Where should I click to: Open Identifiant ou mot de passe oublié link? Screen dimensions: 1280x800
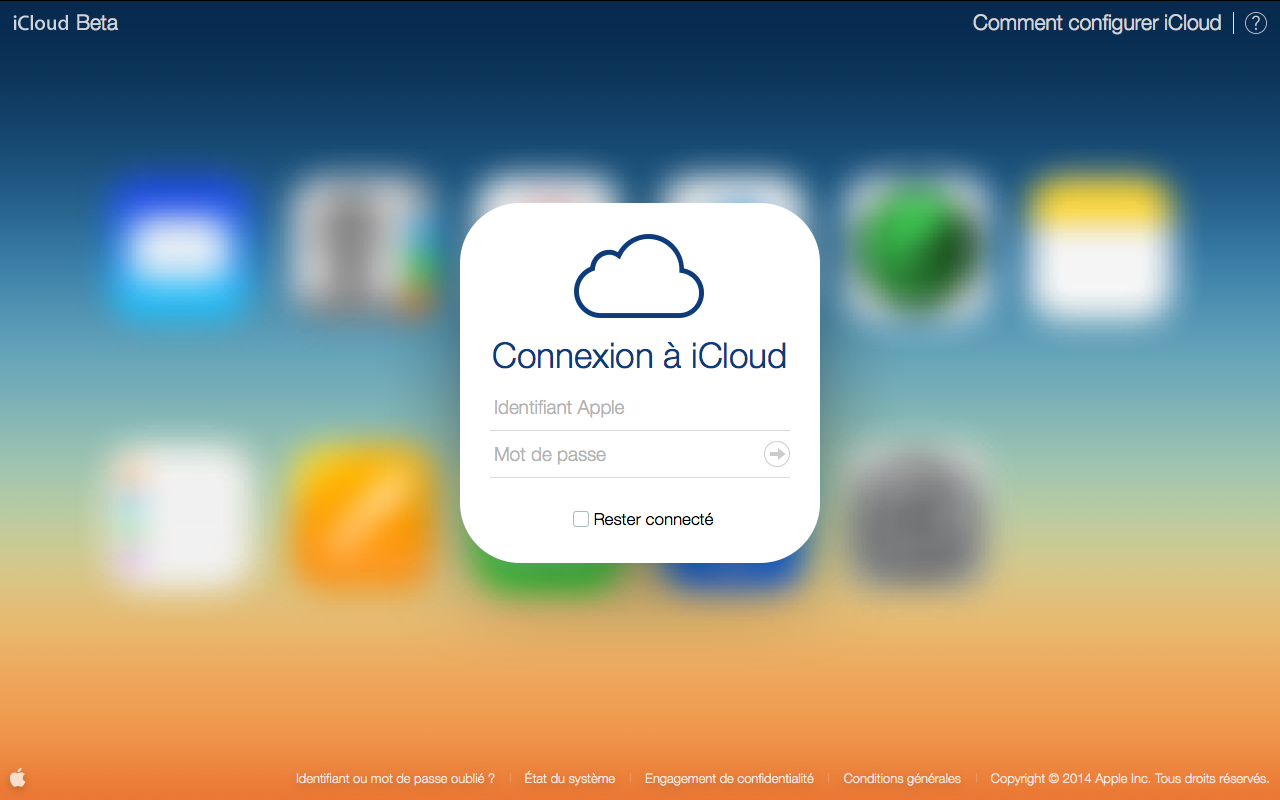(395, 778)
